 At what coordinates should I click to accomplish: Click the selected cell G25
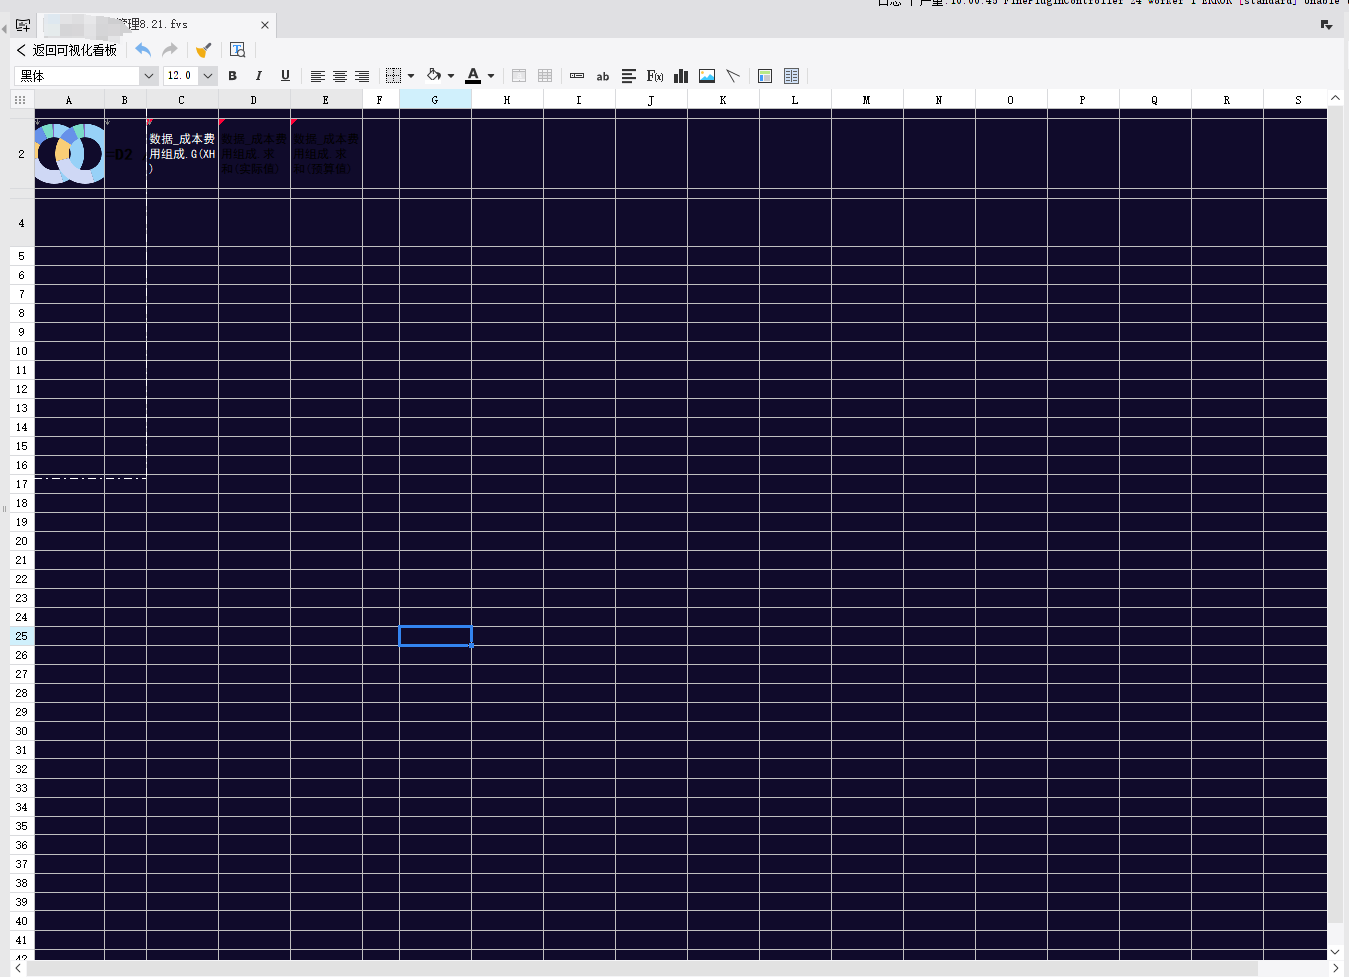tap(435, 636)
